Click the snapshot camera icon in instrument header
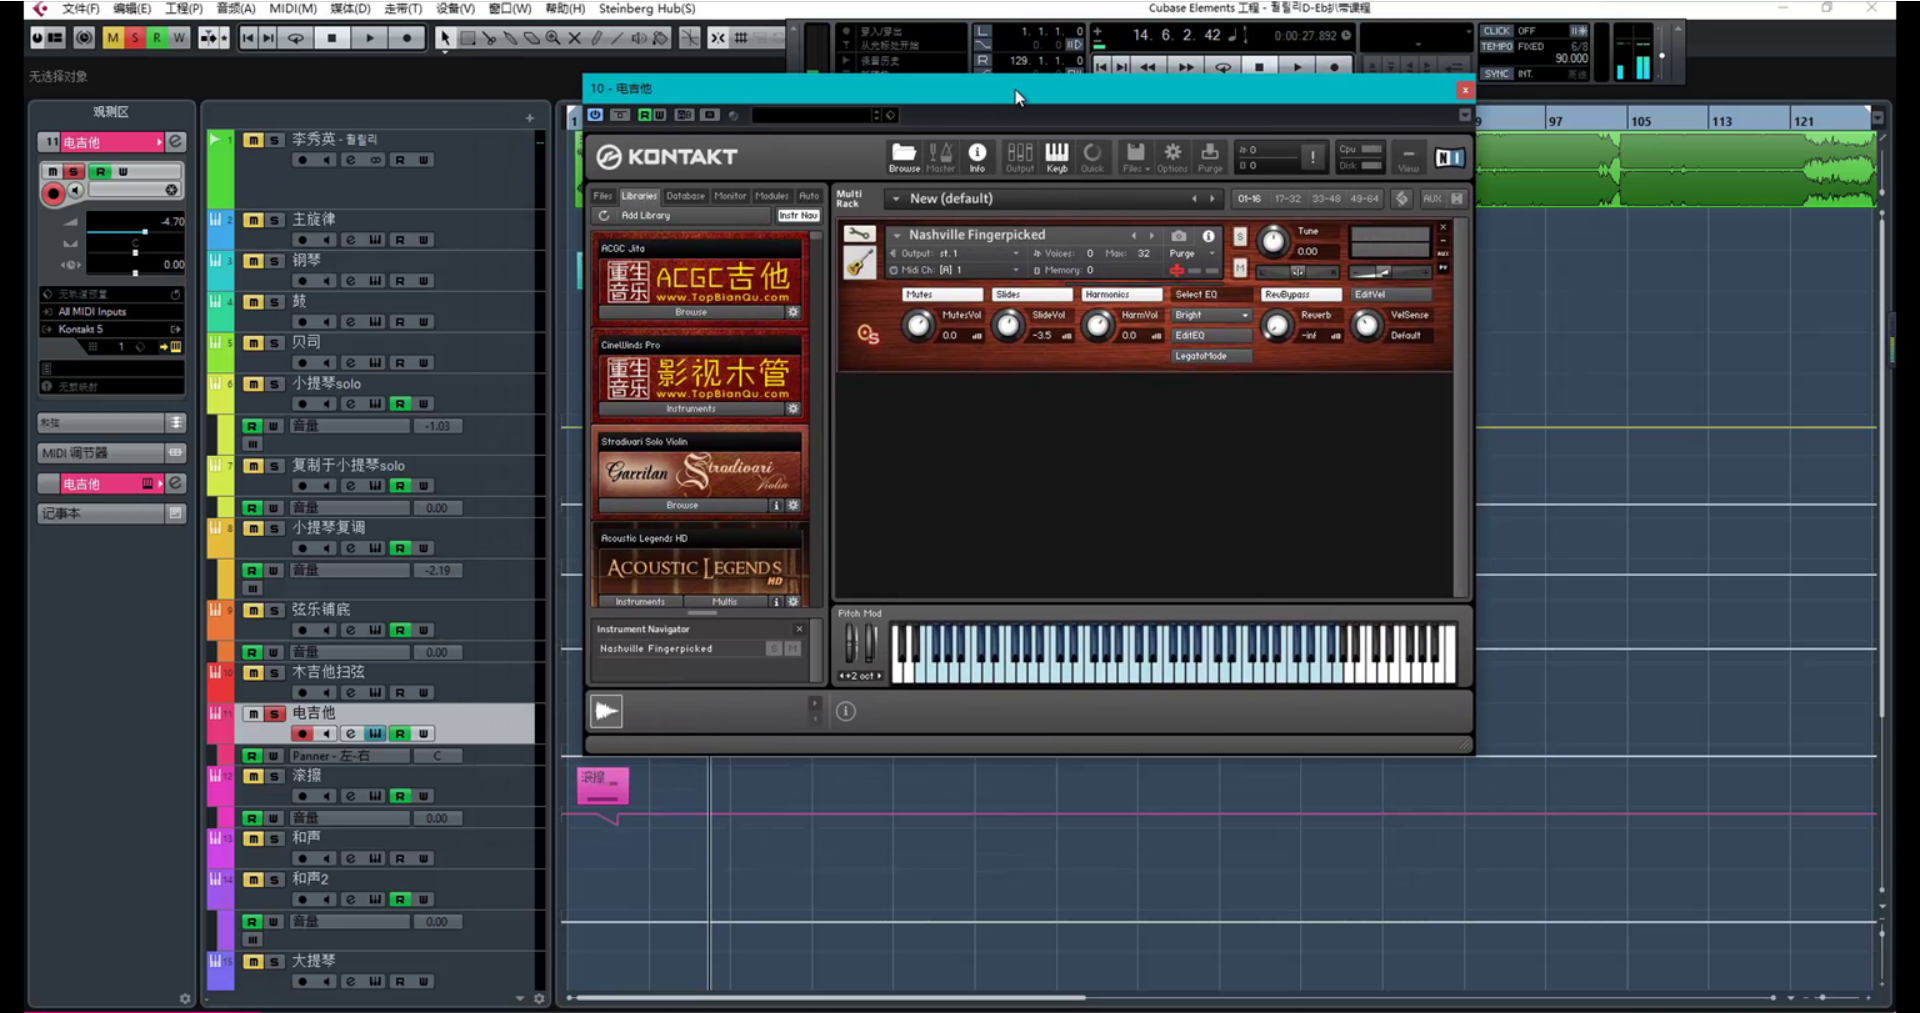The image size is (1920, 1013). 1179,236
